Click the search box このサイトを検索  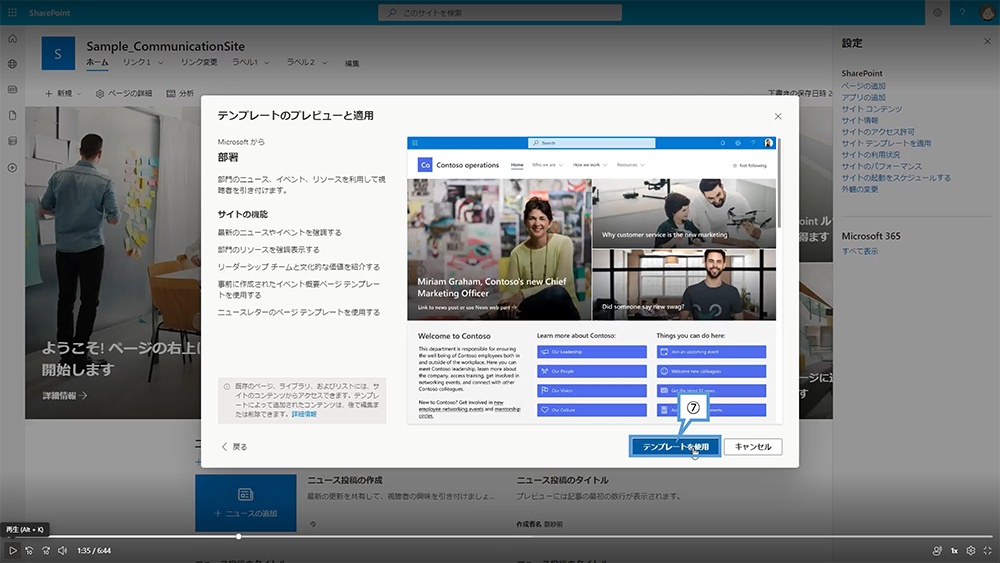coord(500,12)
